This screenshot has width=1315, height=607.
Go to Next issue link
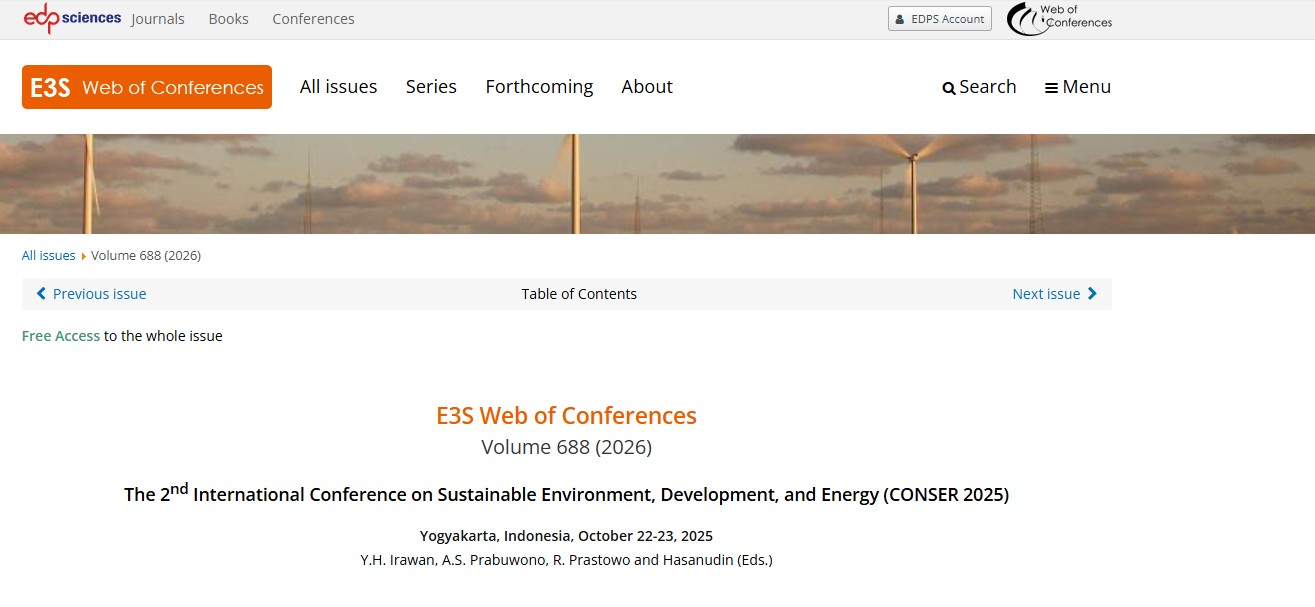tap(1046, 294)
